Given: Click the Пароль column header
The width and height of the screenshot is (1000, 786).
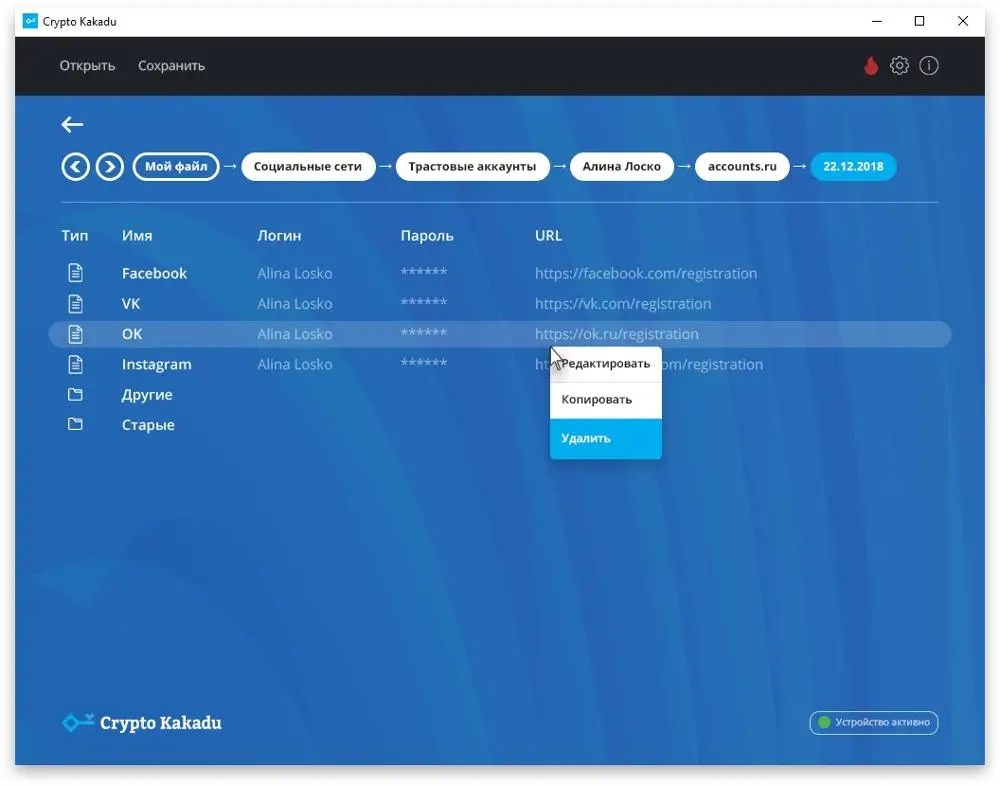Looking at the screenshot, I should click(x=427, y=235).
